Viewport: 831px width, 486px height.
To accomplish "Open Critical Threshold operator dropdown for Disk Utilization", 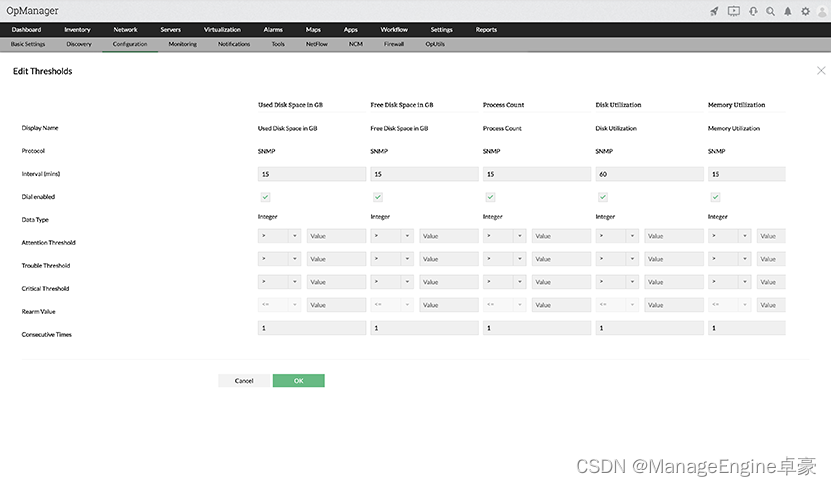I will coord(617,282).
